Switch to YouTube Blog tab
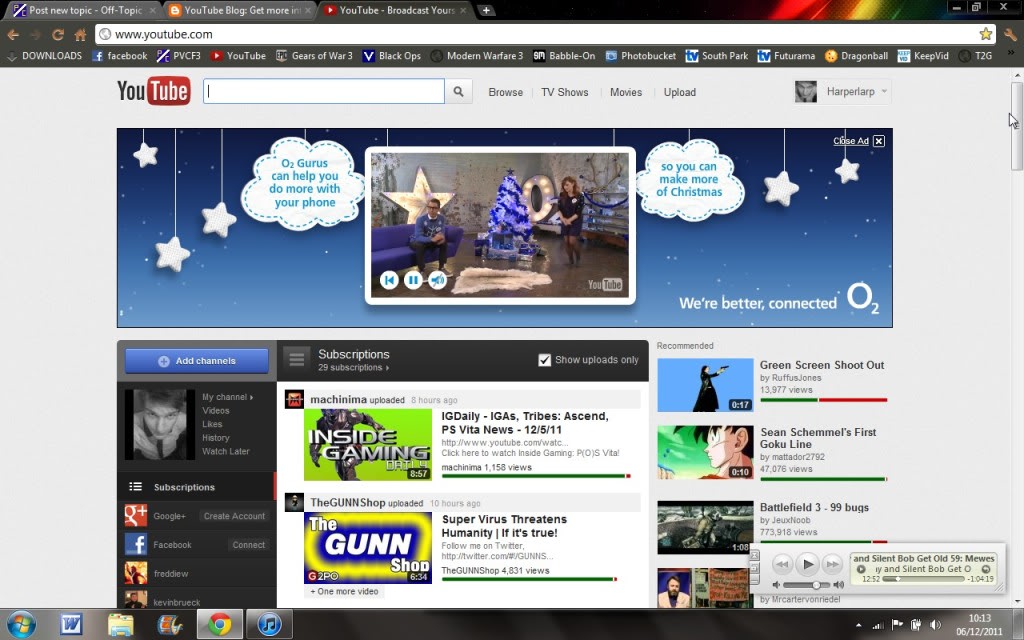The image size is (1024, 640). 240,10
